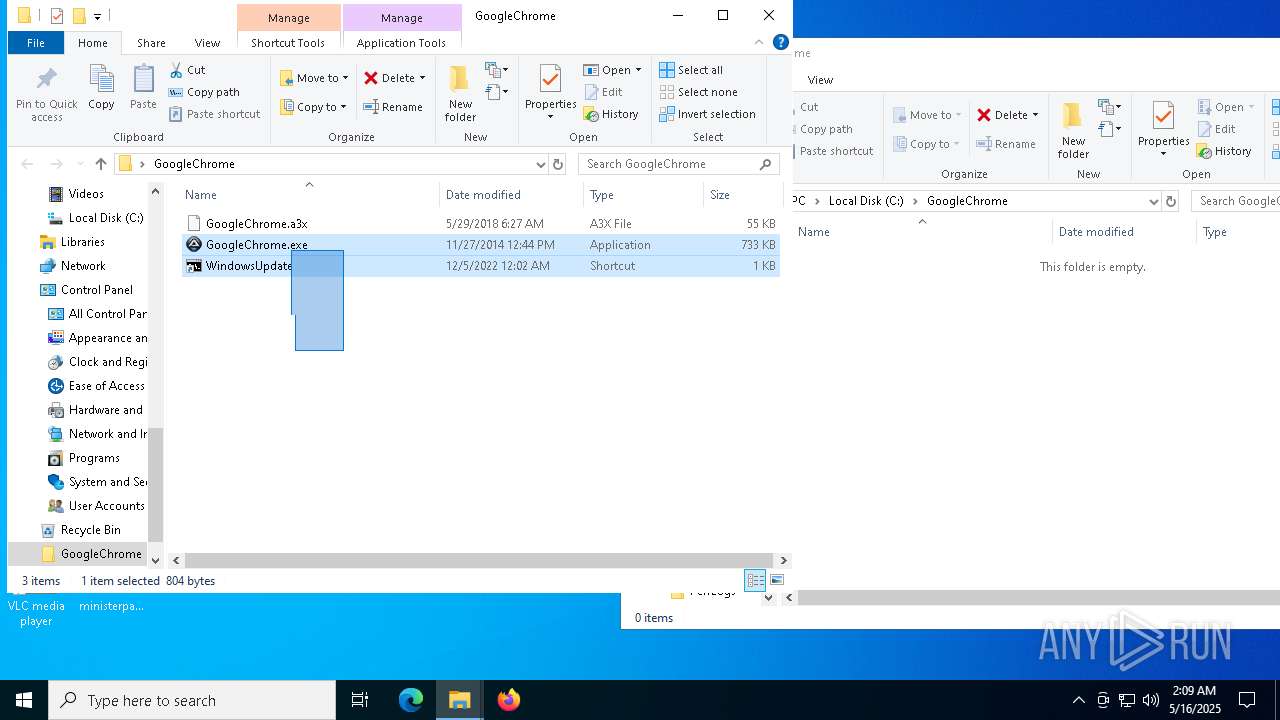Open Task View from the taskbar

coord(360,700)
